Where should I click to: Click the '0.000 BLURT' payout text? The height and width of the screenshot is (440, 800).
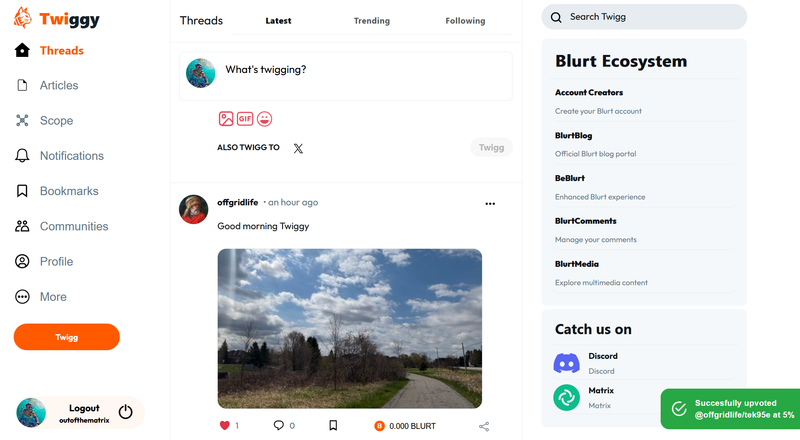point(412,426)
